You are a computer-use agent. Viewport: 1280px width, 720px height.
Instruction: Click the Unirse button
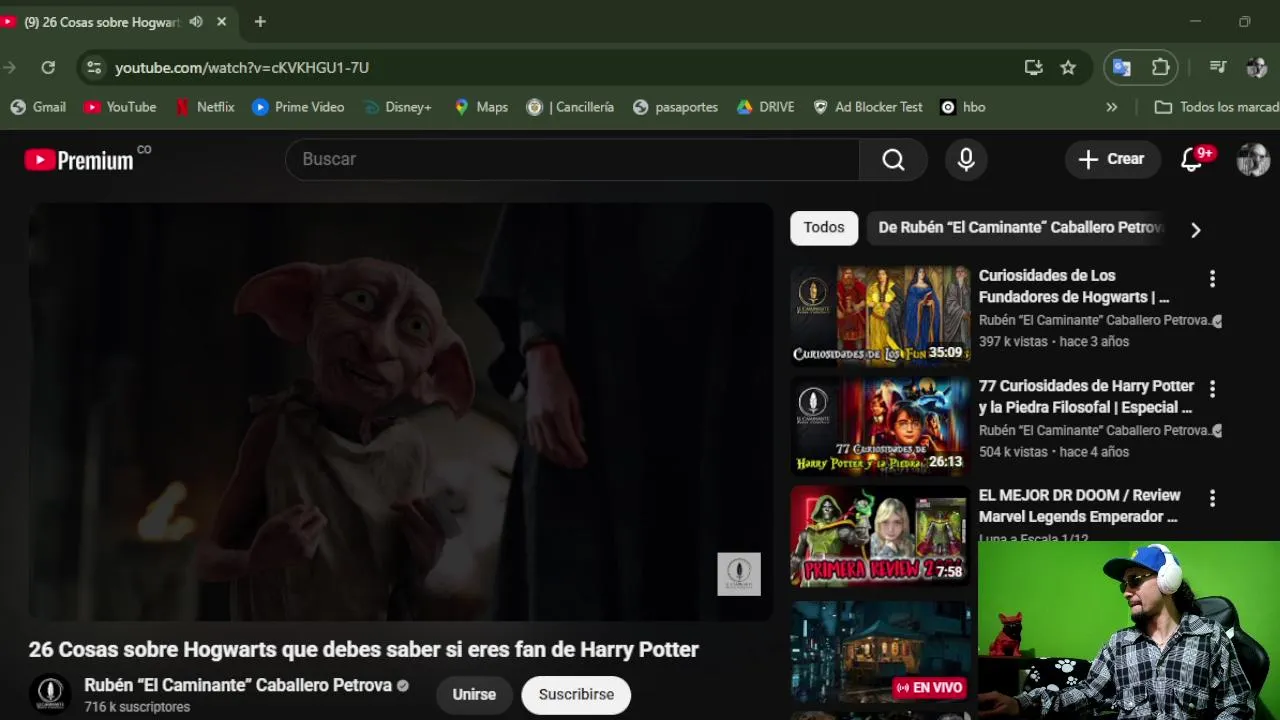(x=474, y=694)
